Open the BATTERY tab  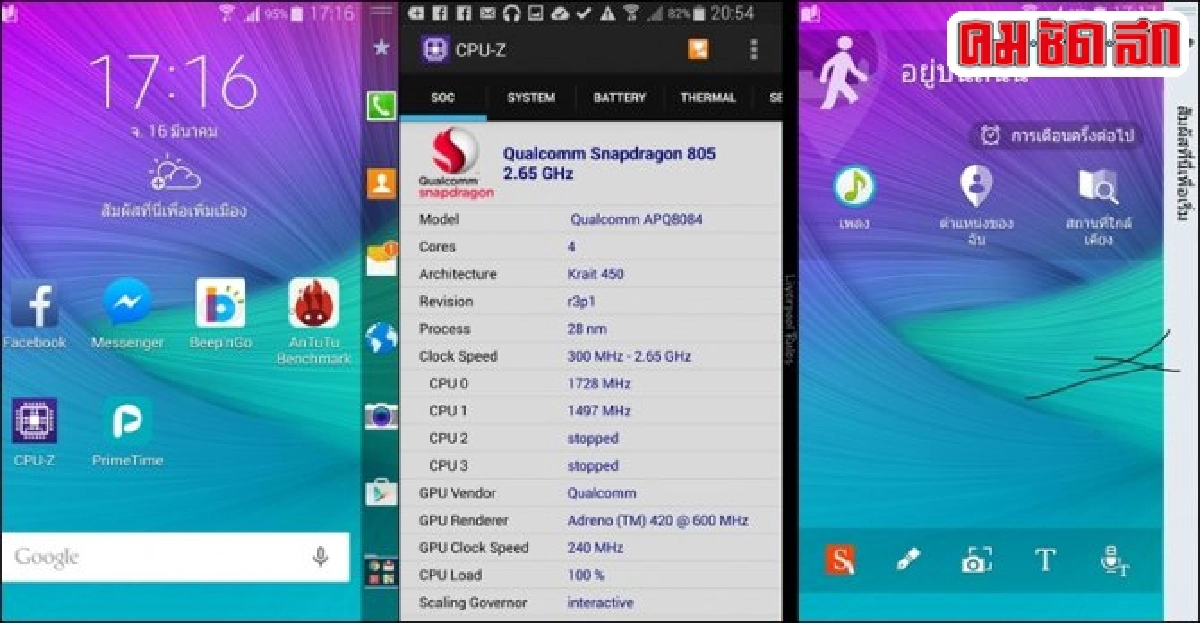[x=620, y=98]
